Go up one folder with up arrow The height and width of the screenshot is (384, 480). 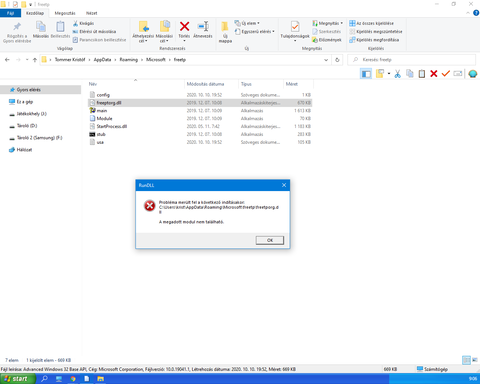35,60
